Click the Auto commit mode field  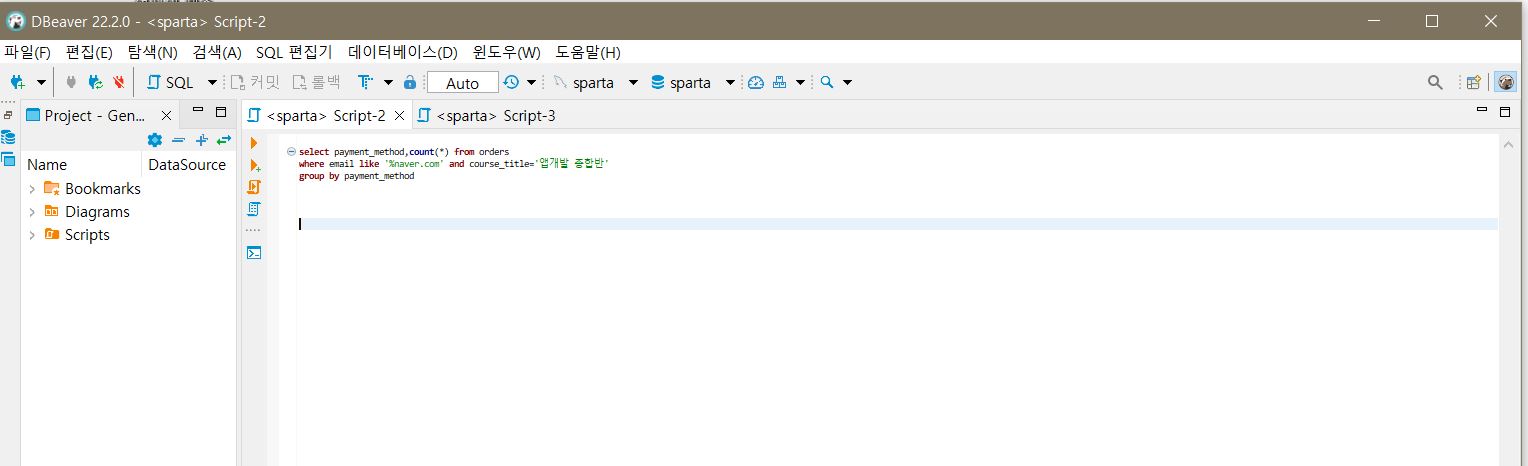click(x=462, y=83)
